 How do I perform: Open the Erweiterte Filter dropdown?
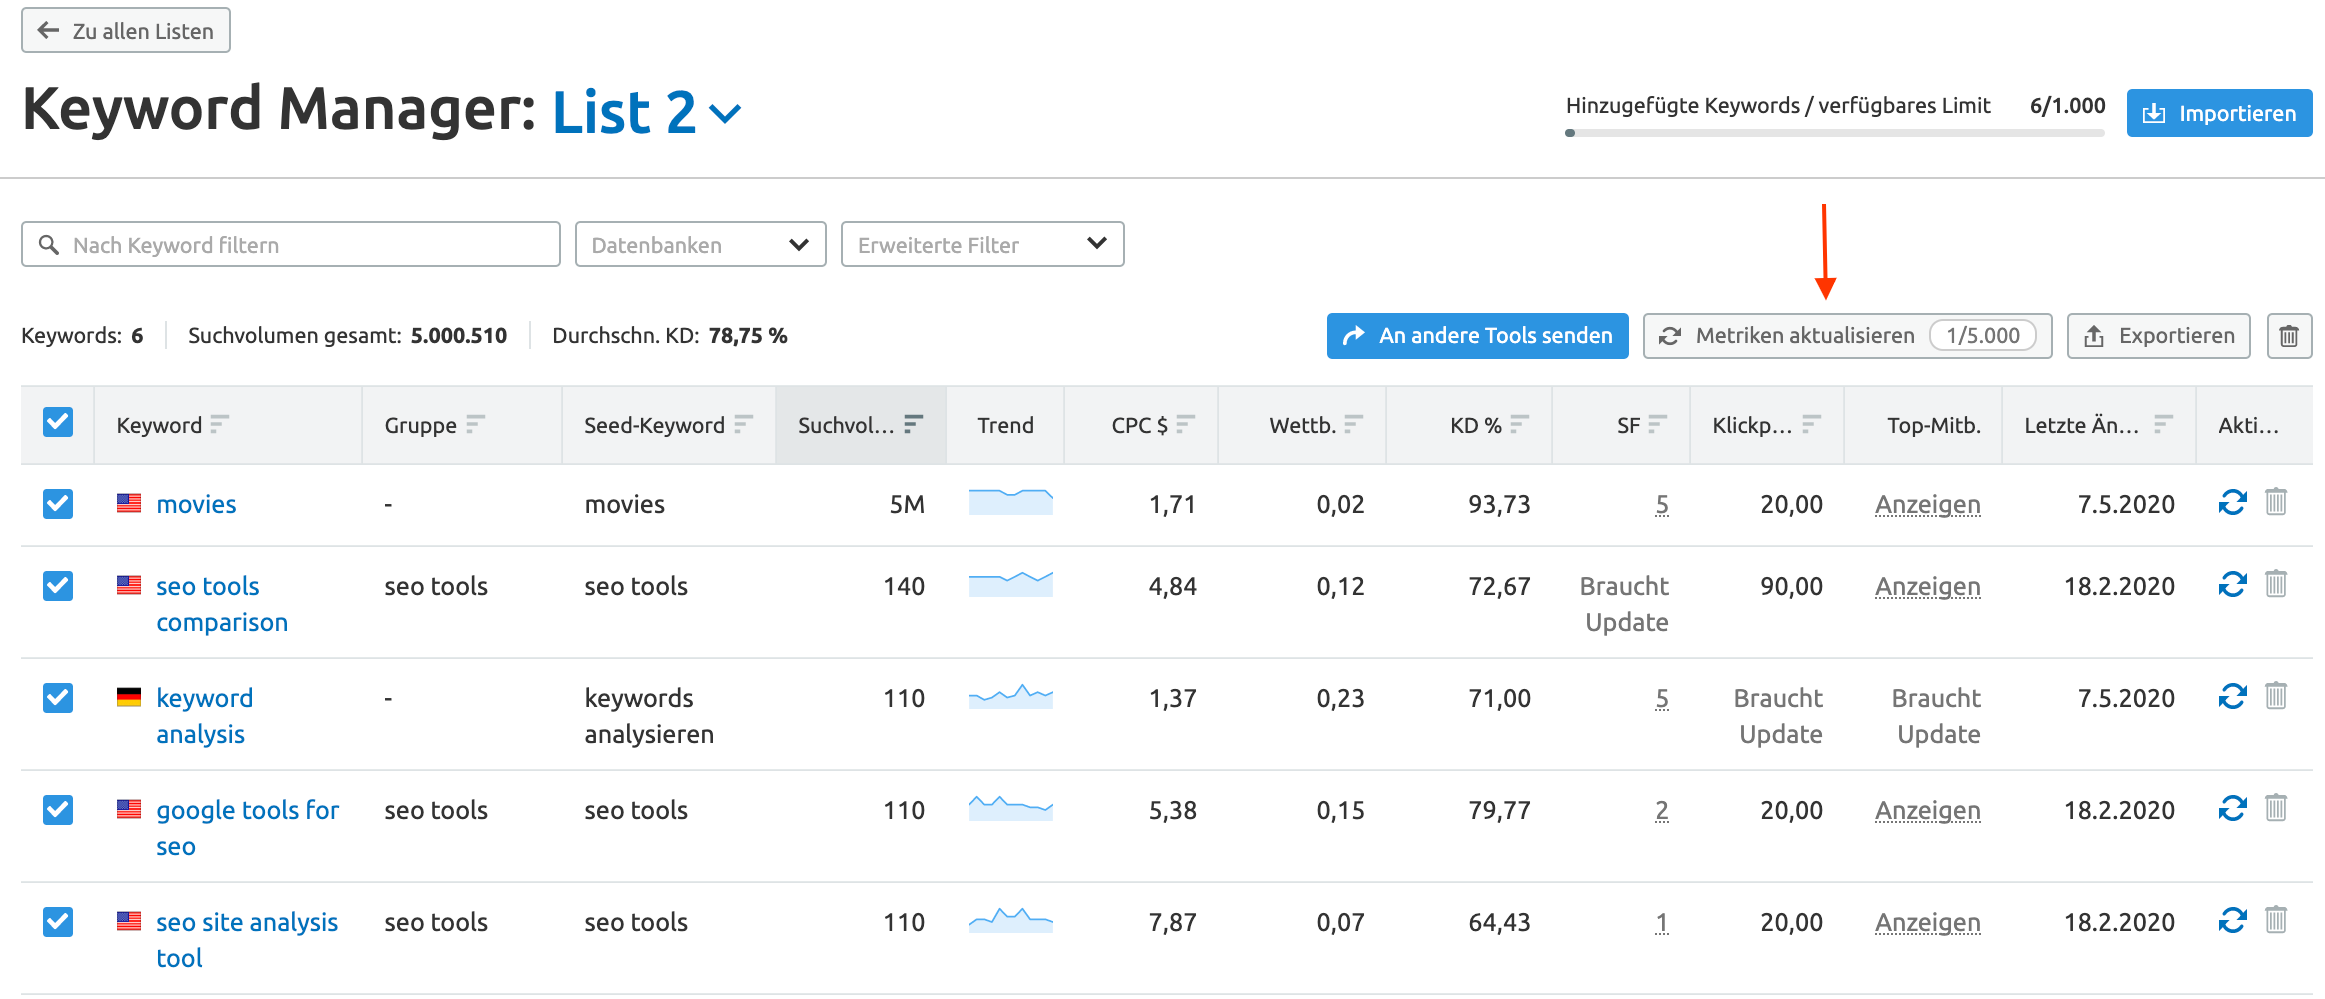[x=982, y=244]
